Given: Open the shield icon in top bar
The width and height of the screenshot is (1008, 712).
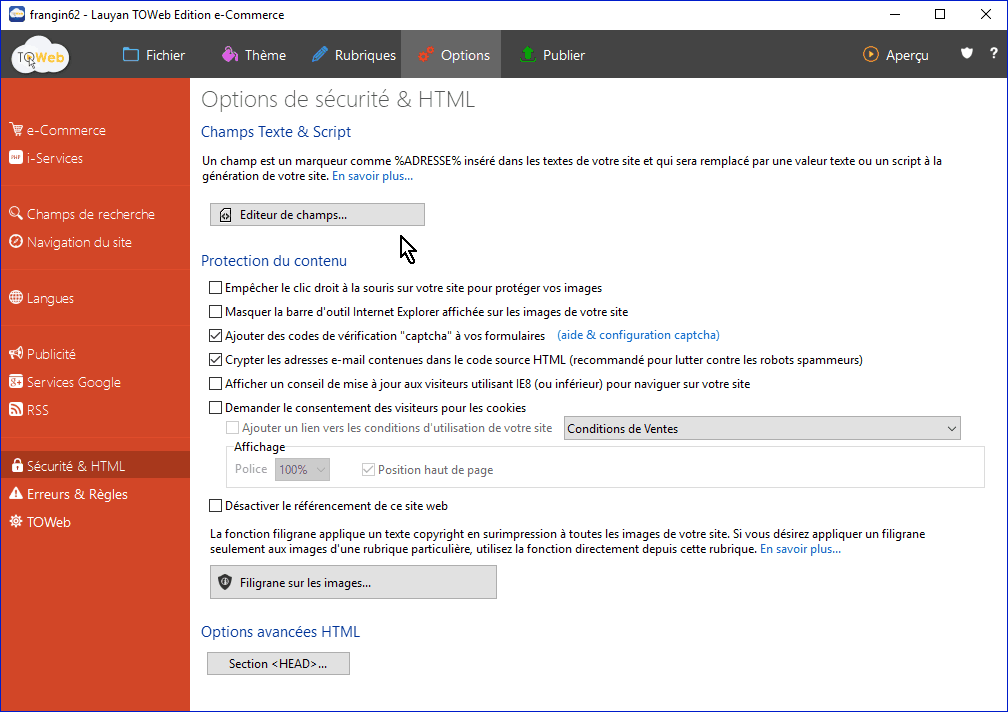Looking at the screenshot, I should 966,54.
